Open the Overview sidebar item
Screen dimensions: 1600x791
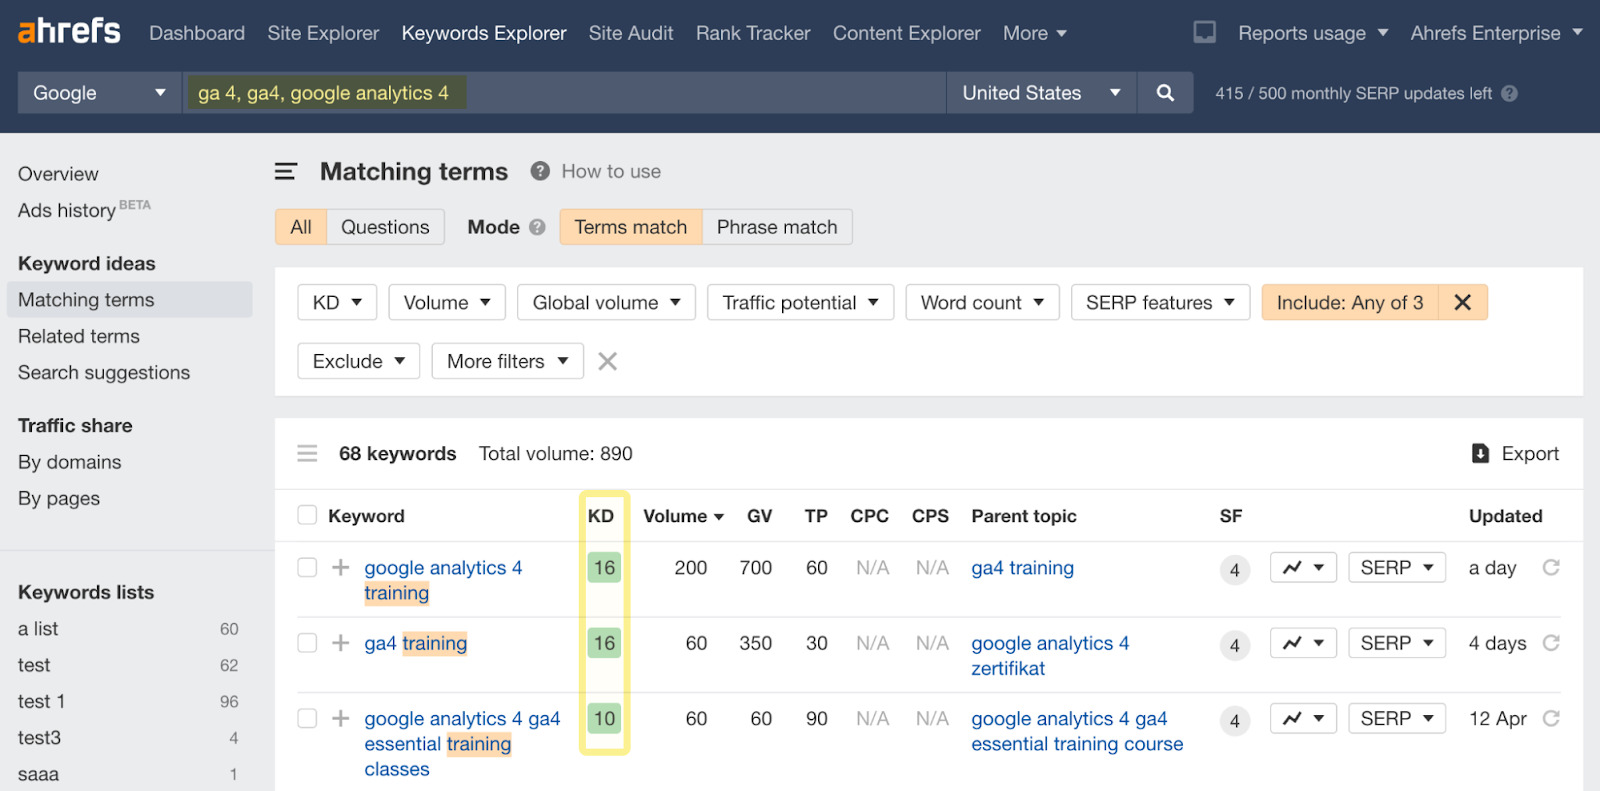pos(58,174)
